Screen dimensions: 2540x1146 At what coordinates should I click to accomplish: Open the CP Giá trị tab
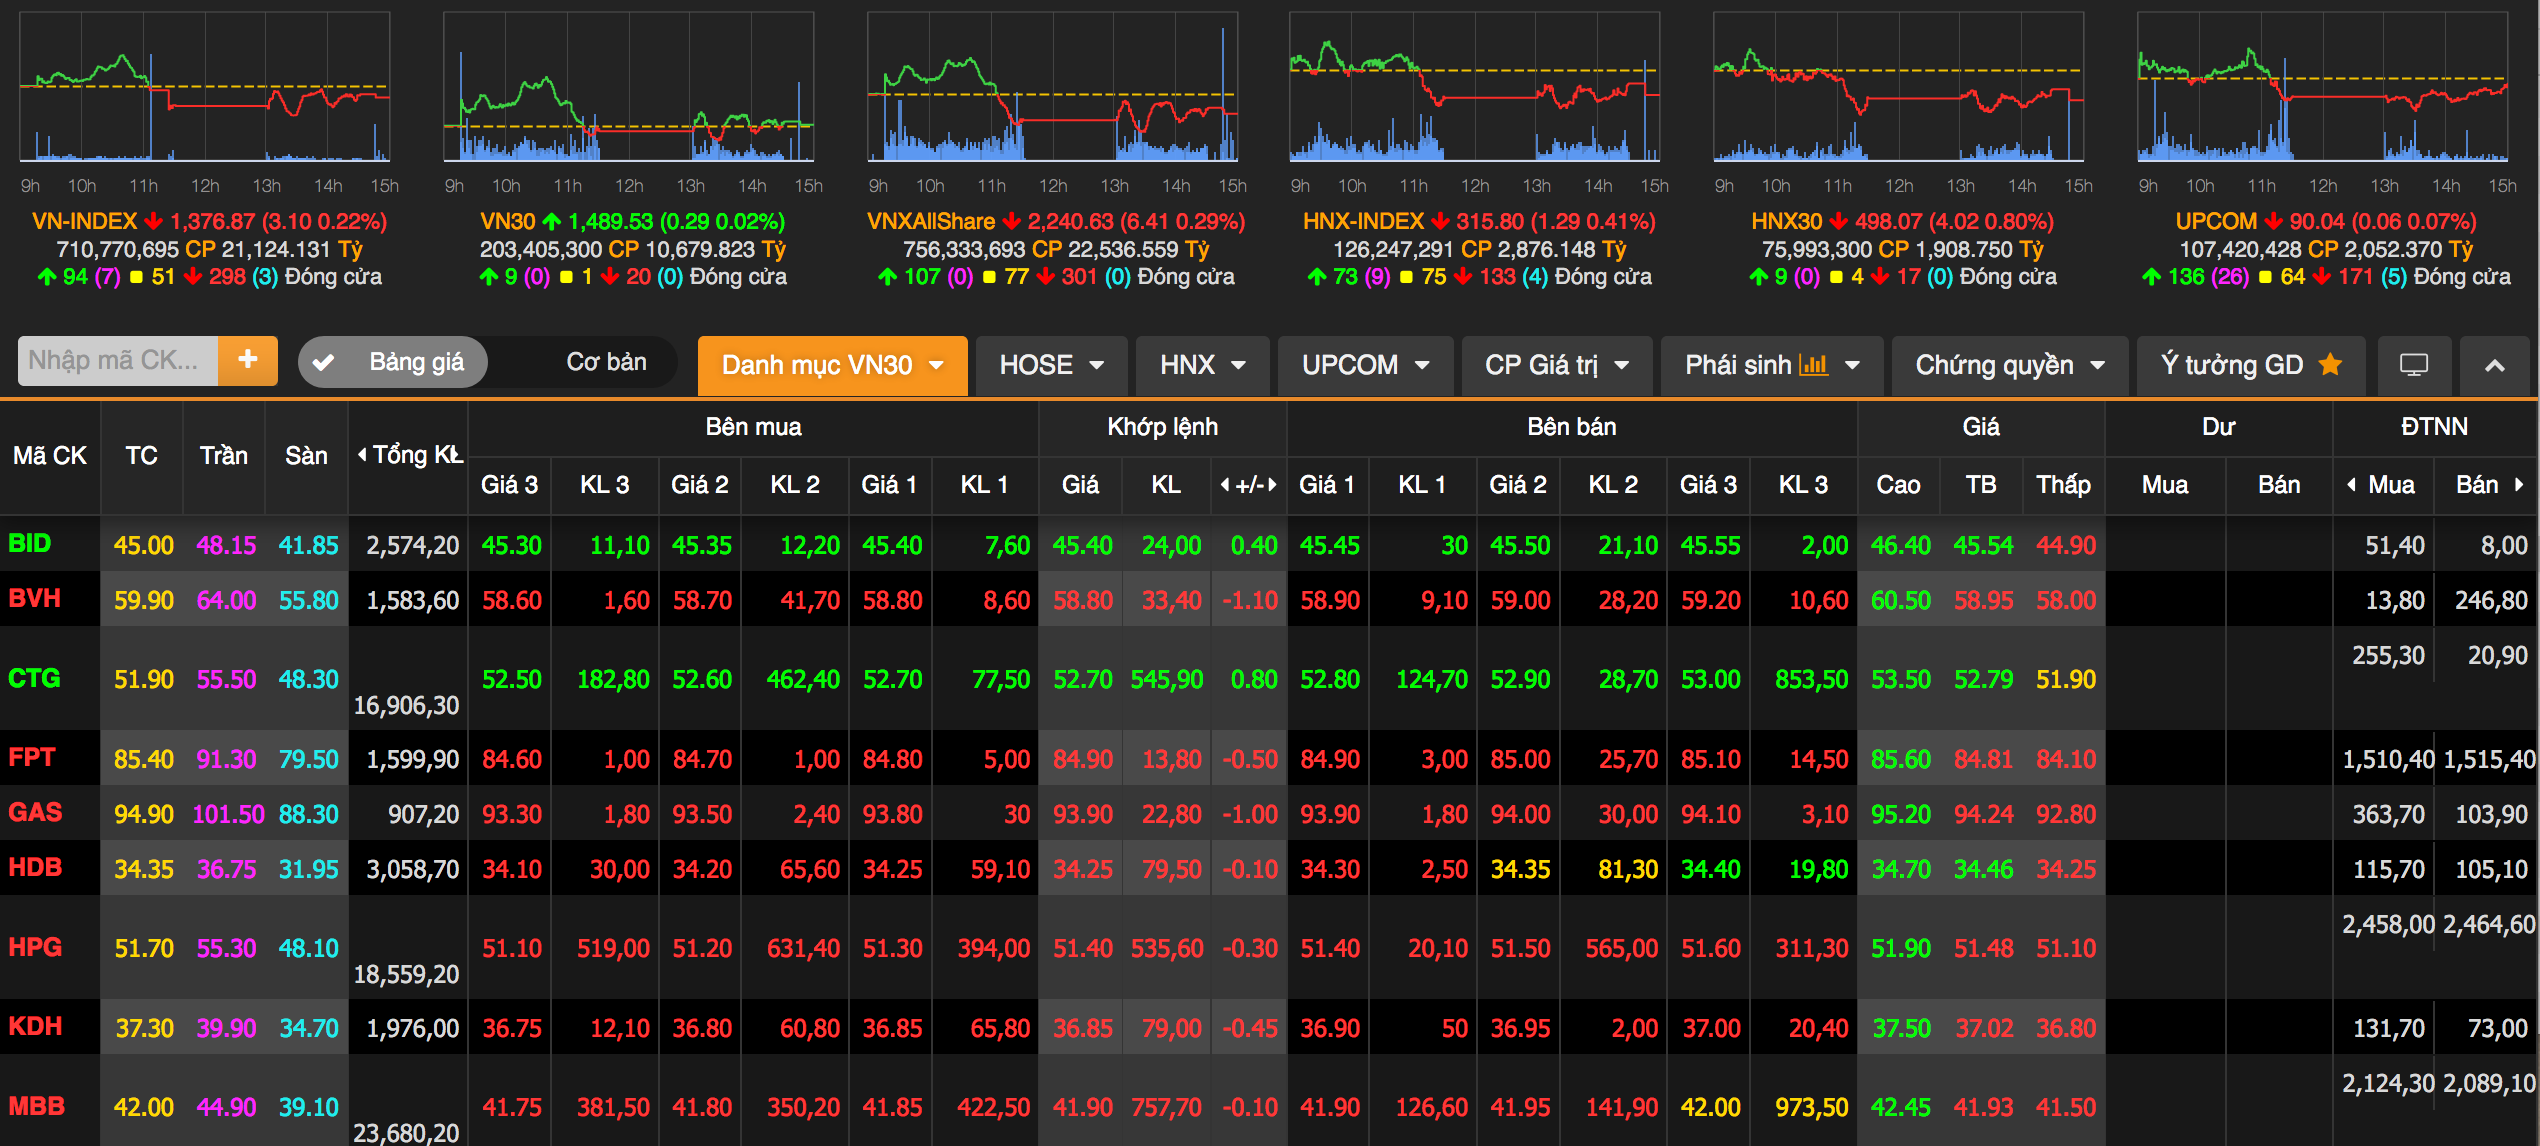tap(1556, 365)
